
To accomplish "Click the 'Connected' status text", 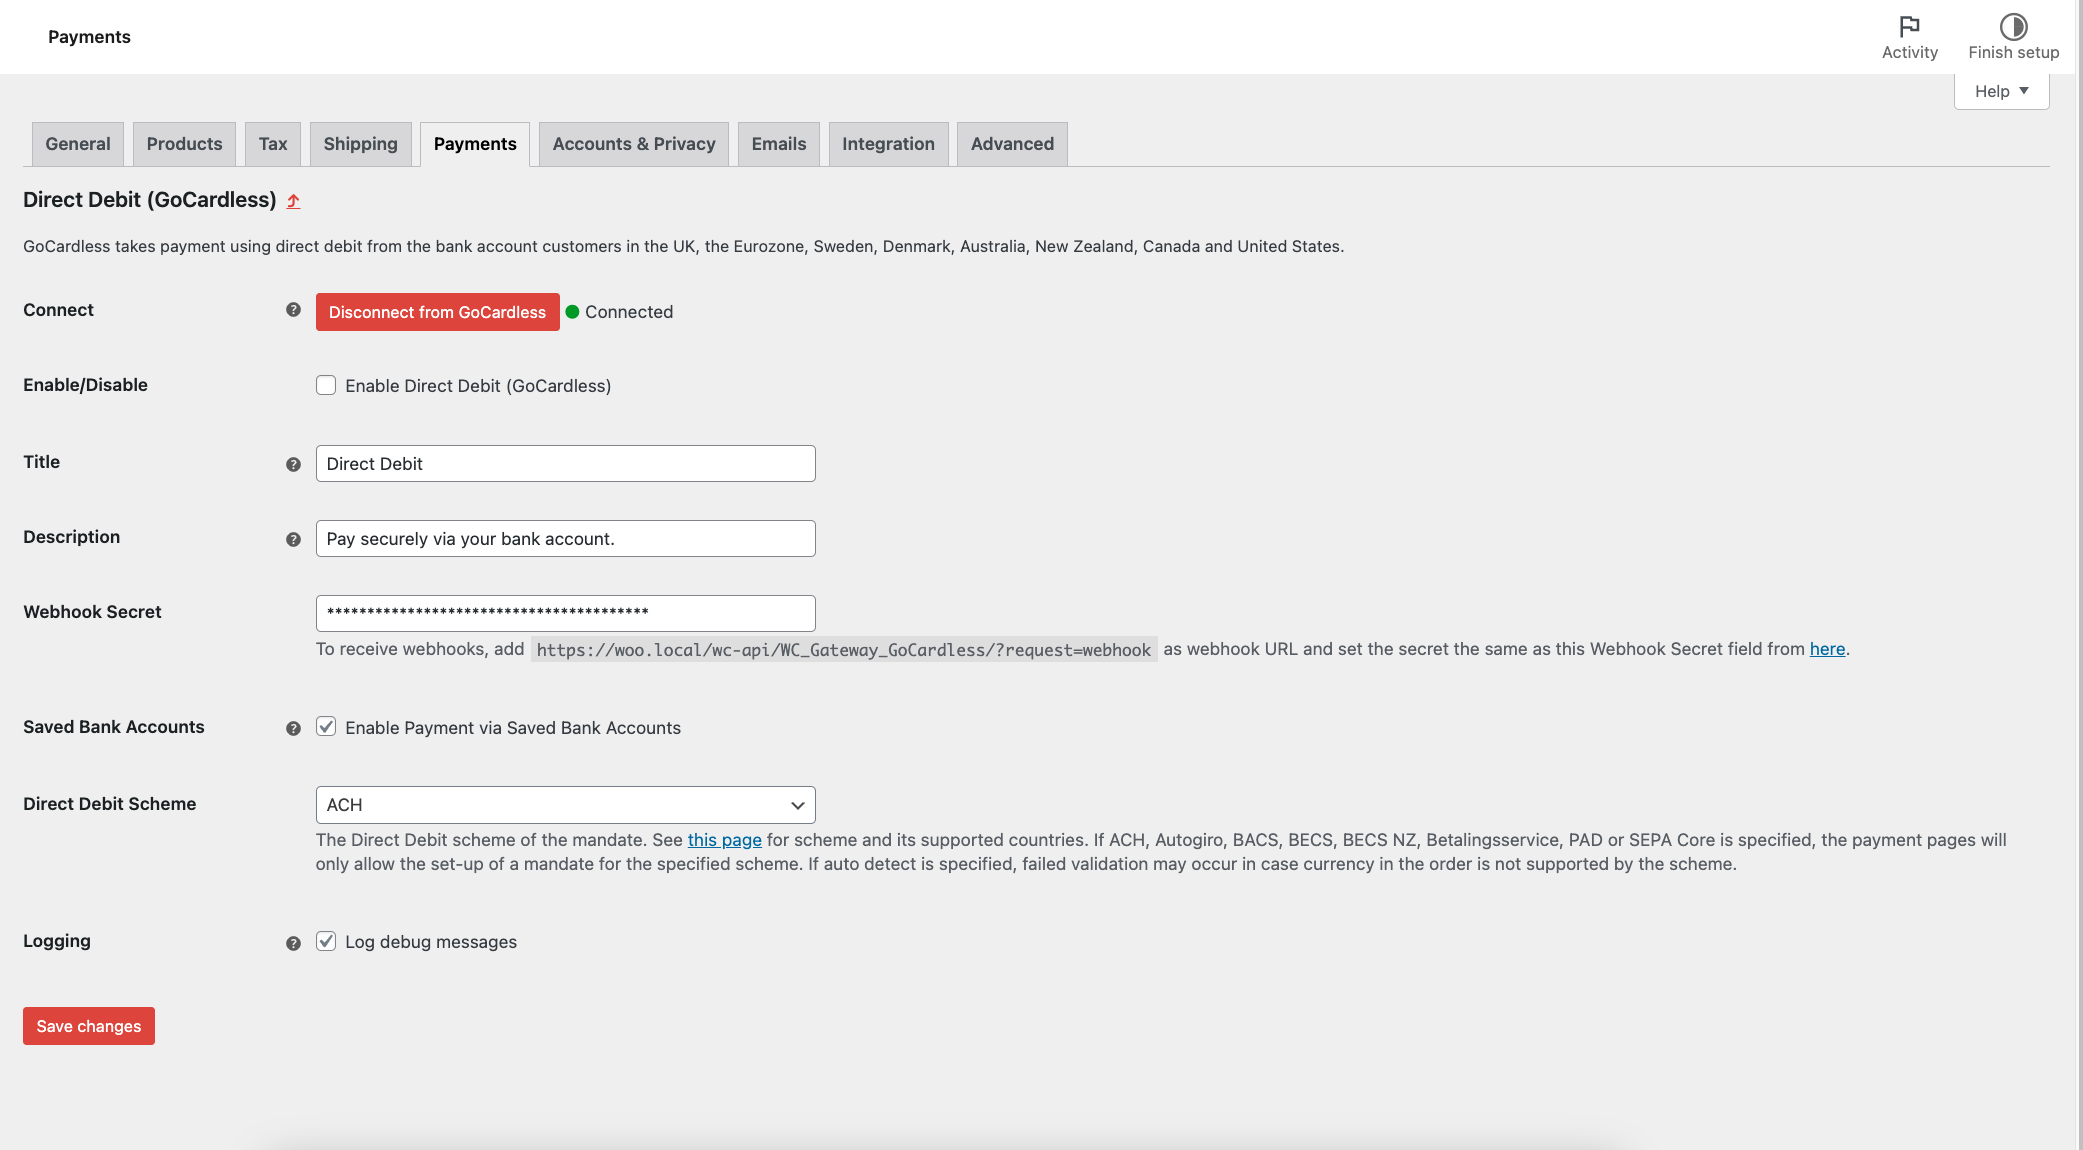I will coord(629,312).
